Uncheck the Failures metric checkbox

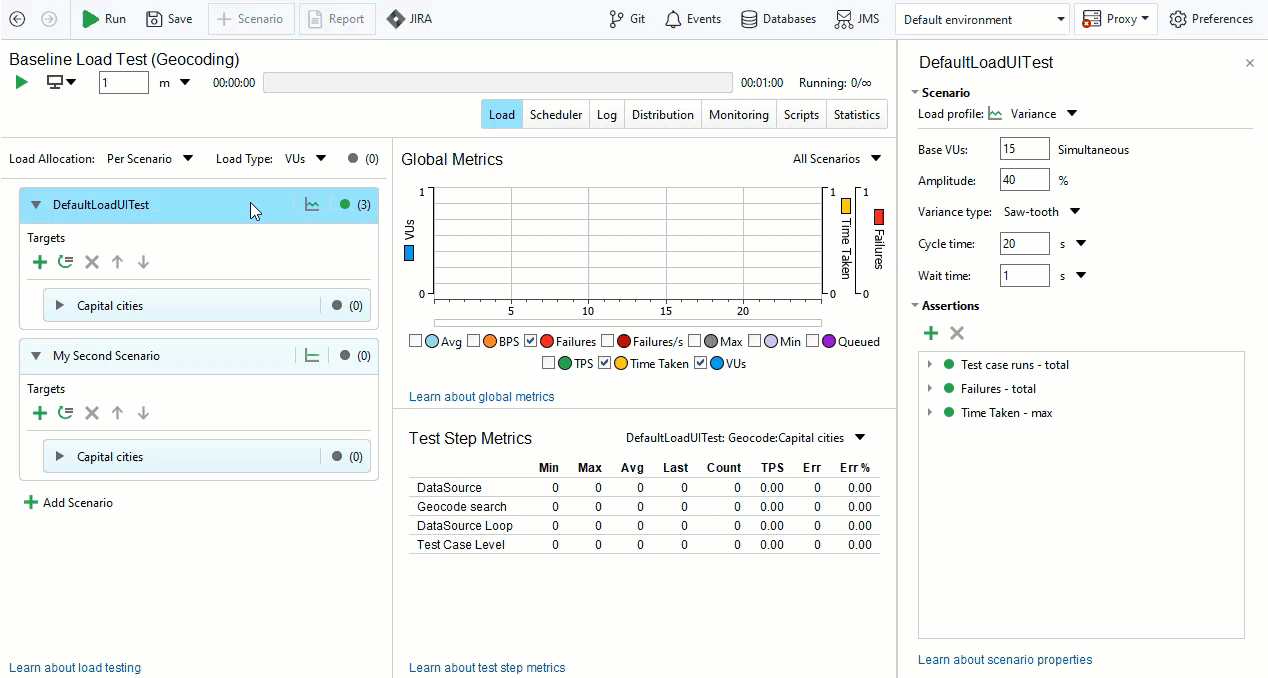pos(531,342)
